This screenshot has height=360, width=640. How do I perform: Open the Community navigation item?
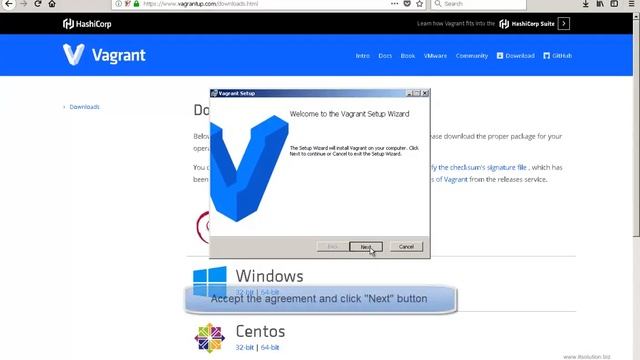click(x=472, y=56)
